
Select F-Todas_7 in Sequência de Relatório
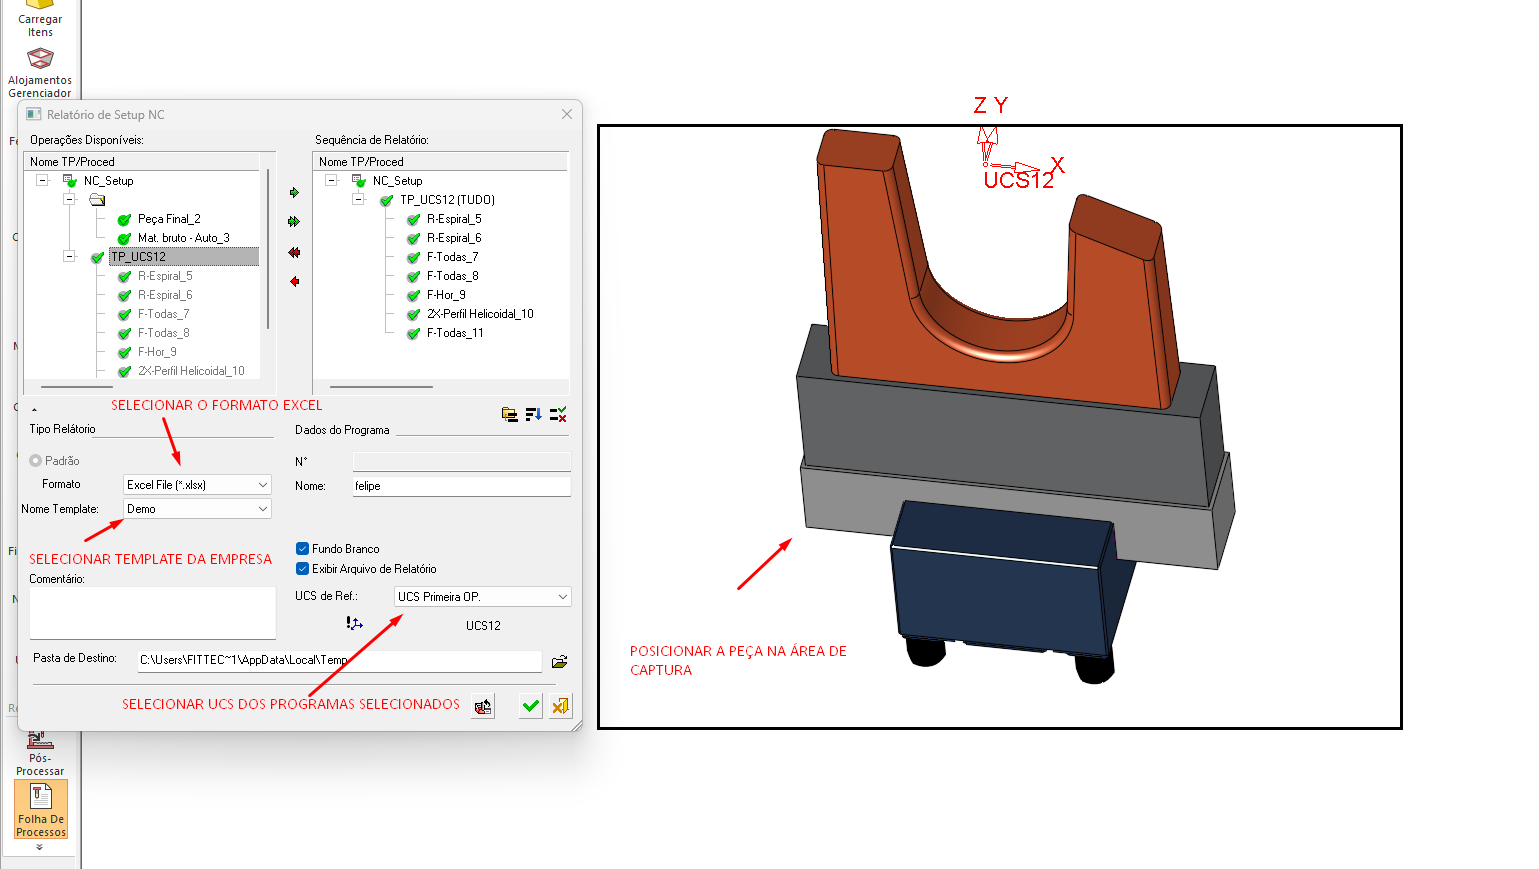[x=452, y=257]
